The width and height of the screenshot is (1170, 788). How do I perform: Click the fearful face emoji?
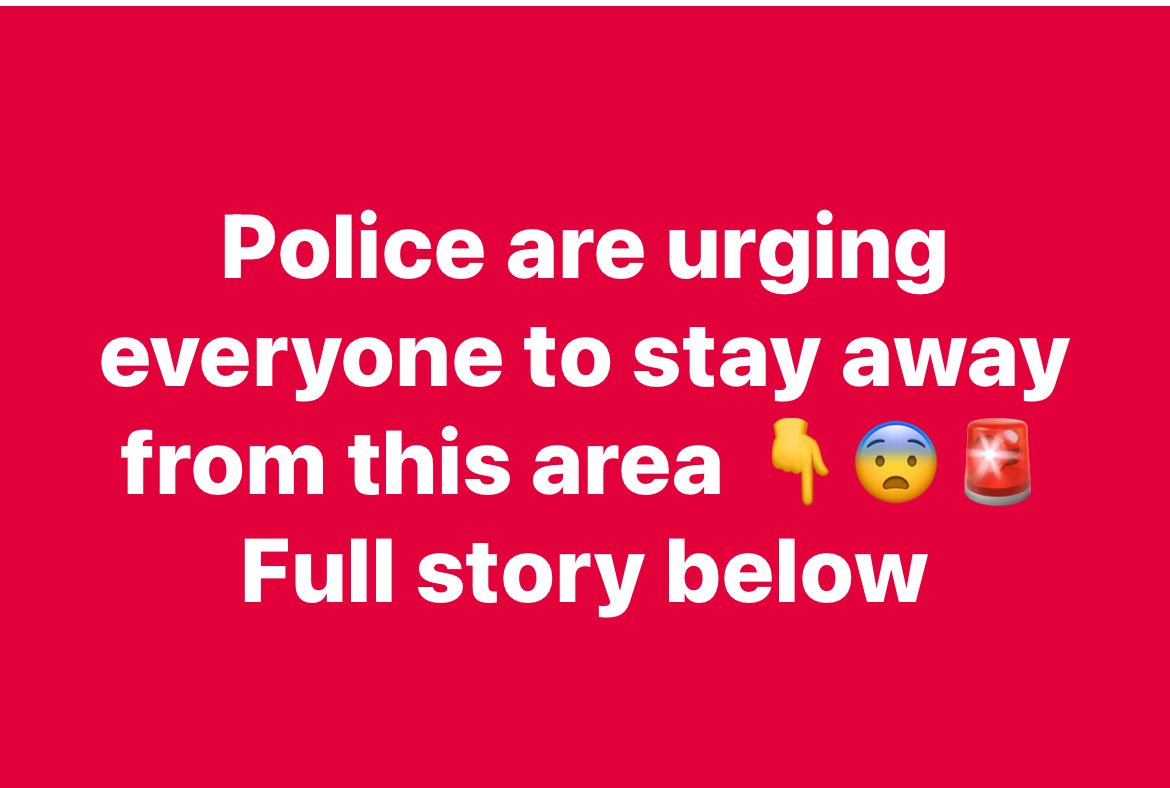[x=895, y=461]
